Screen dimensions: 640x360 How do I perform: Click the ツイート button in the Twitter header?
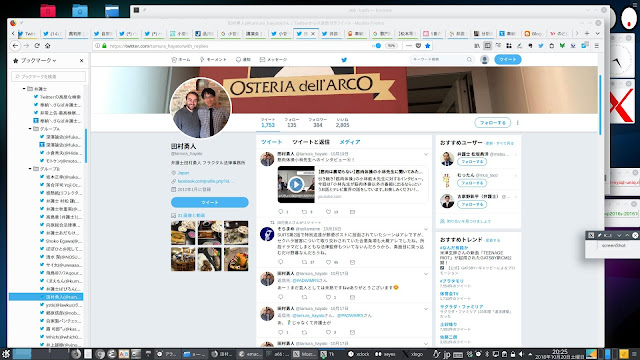(x=507, y=60)
